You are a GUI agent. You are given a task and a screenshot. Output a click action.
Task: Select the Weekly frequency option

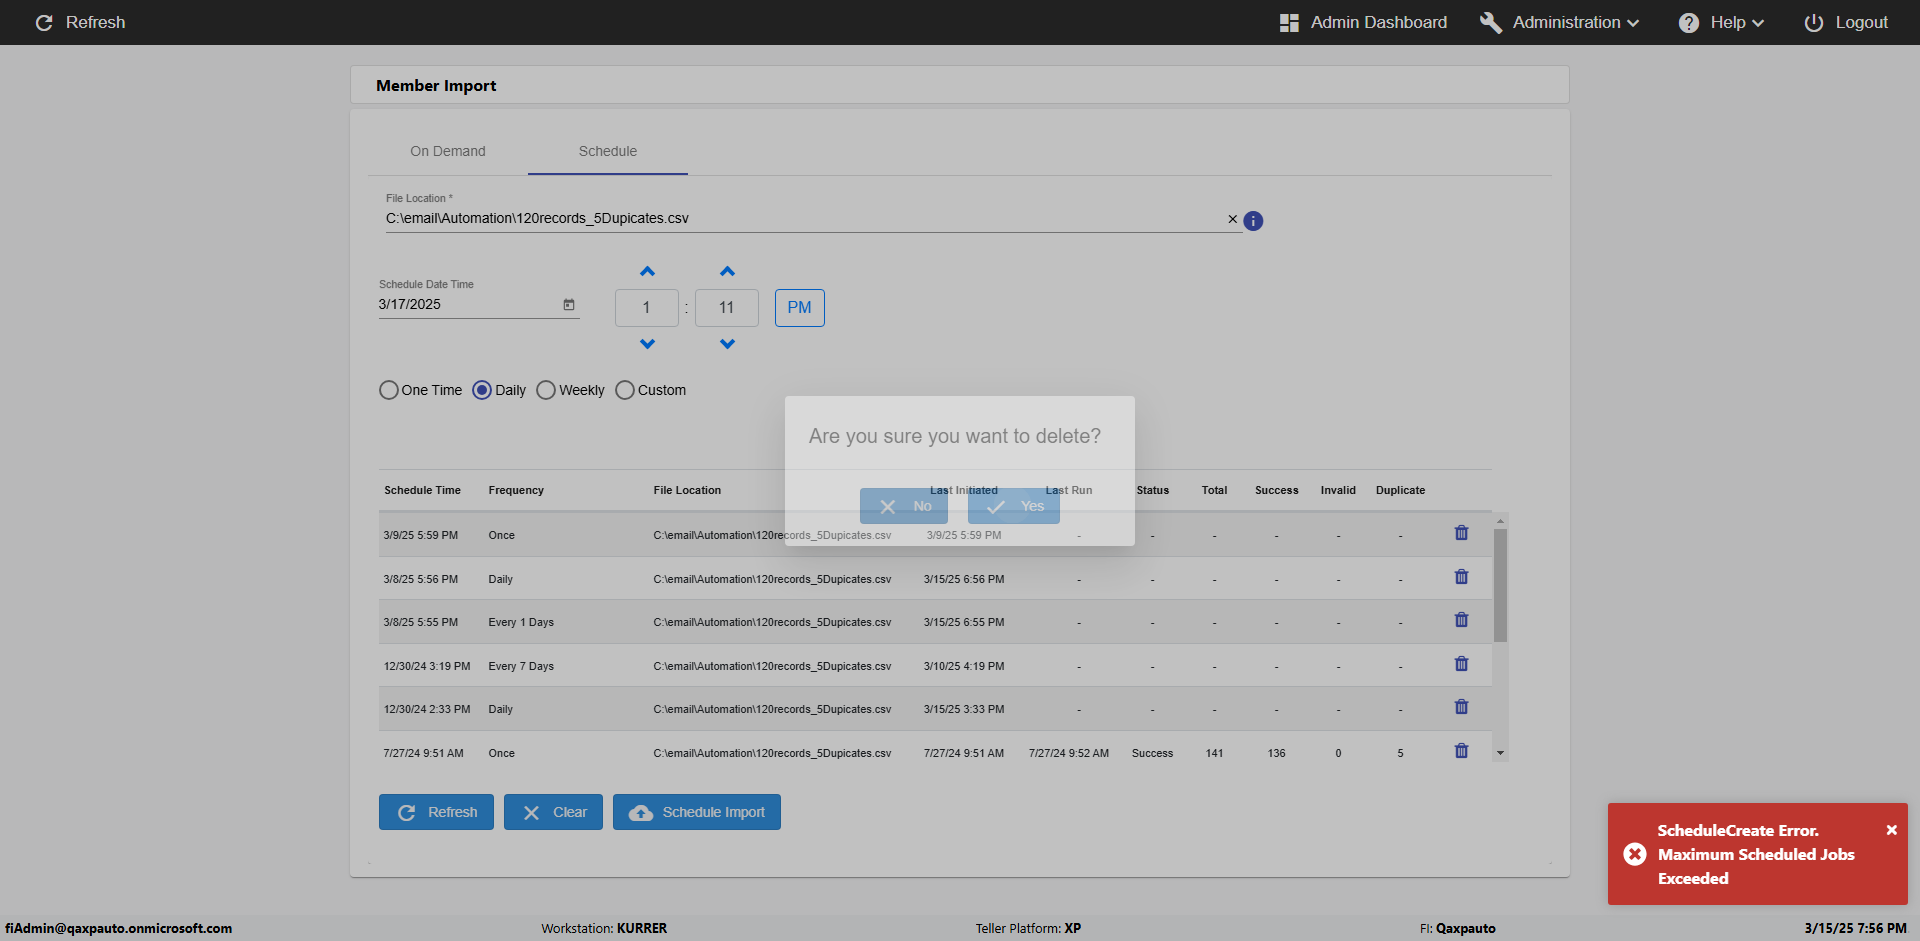pyautogui.click(x=546, y=390)
